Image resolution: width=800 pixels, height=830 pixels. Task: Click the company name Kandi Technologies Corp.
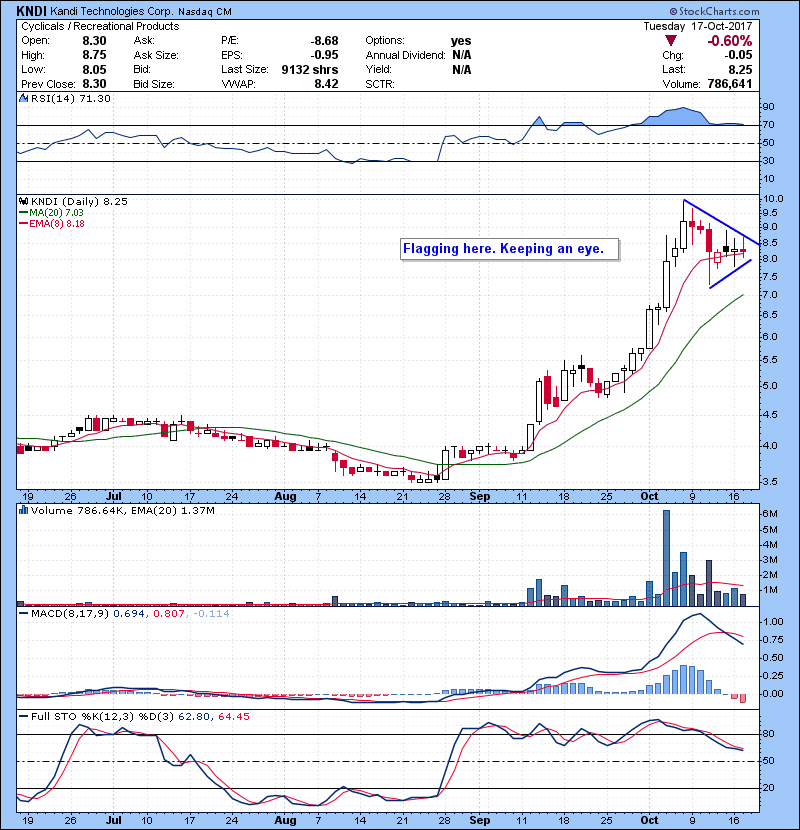coord(111,11)
